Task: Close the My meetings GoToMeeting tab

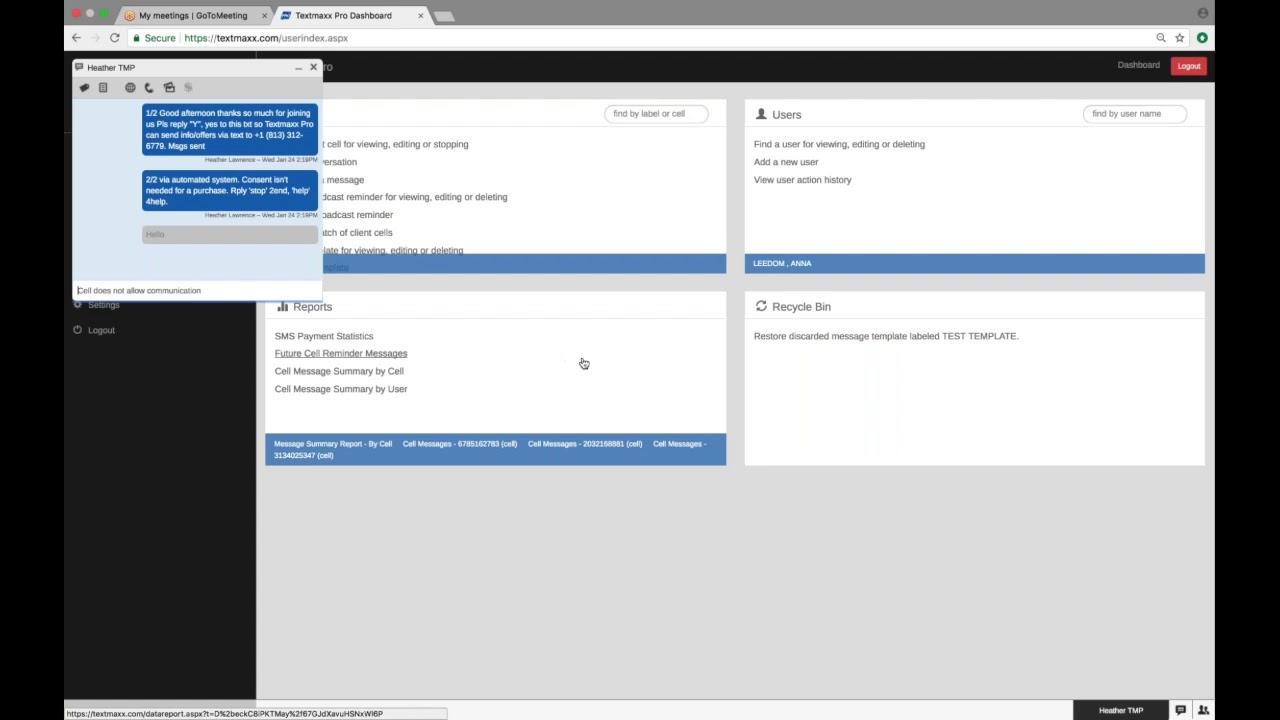Action: (x=265, y=16)
